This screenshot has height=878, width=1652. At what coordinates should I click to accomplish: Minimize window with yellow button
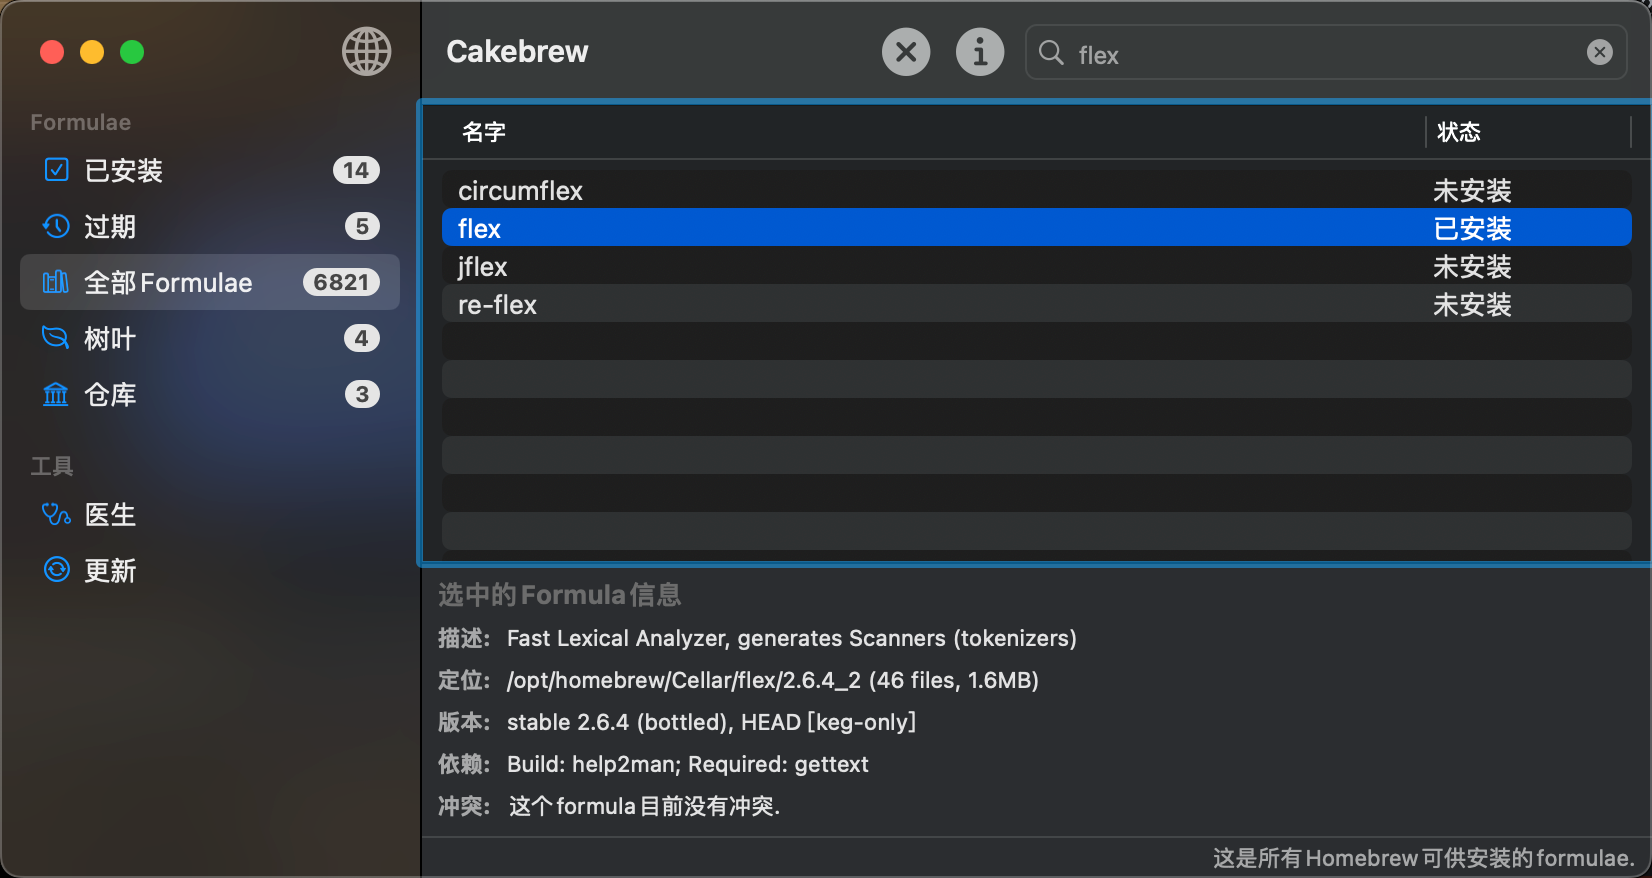click(92, 52)
